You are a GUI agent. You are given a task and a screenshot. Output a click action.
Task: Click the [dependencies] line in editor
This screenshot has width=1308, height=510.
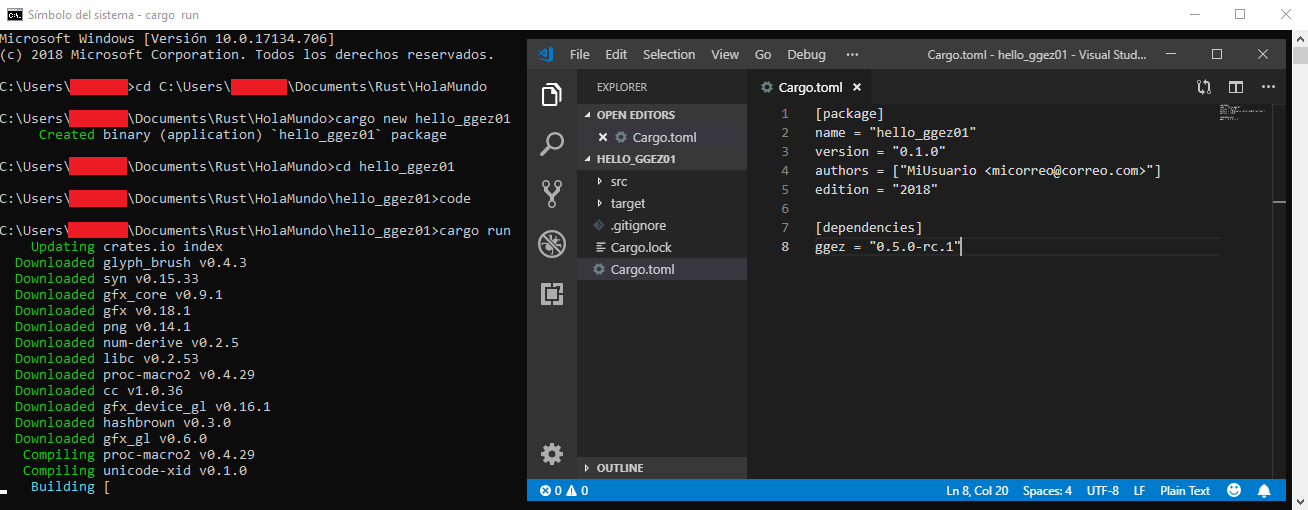[868, 227]
